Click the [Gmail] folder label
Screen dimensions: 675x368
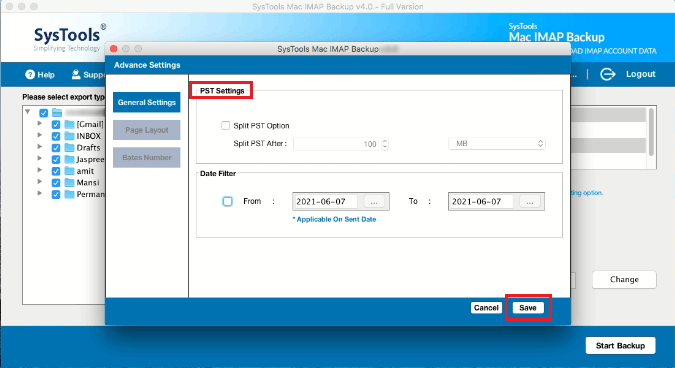[x=90, y=124]
